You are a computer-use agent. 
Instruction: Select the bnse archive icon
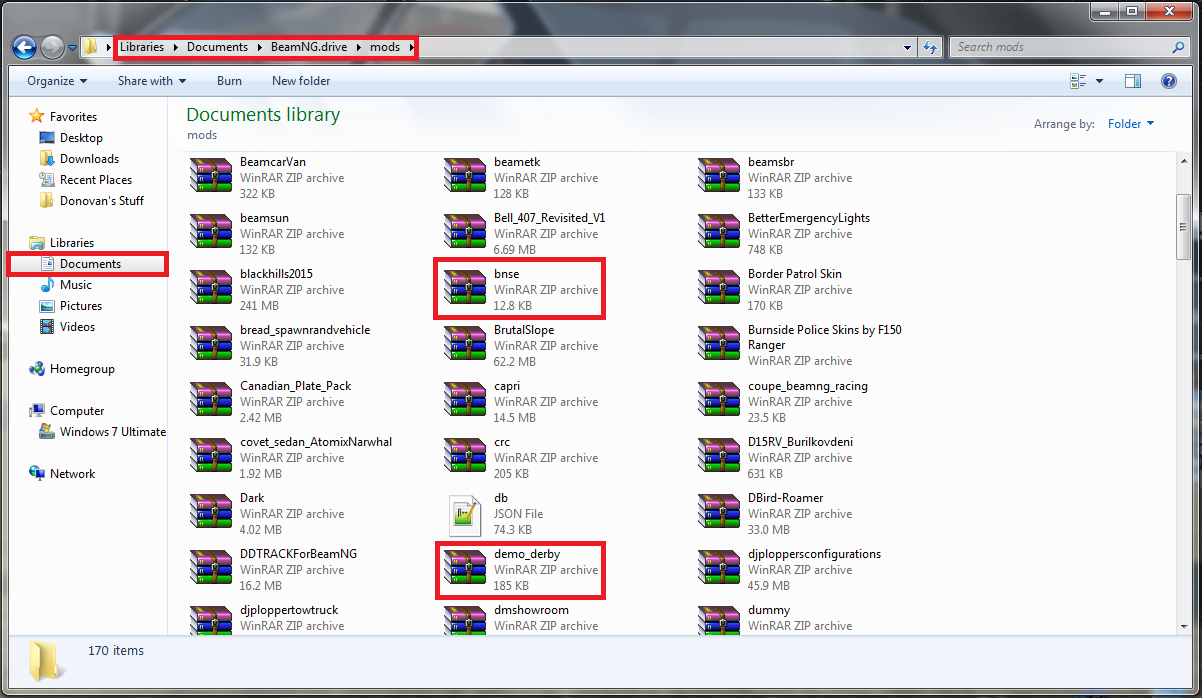[465, 287]
